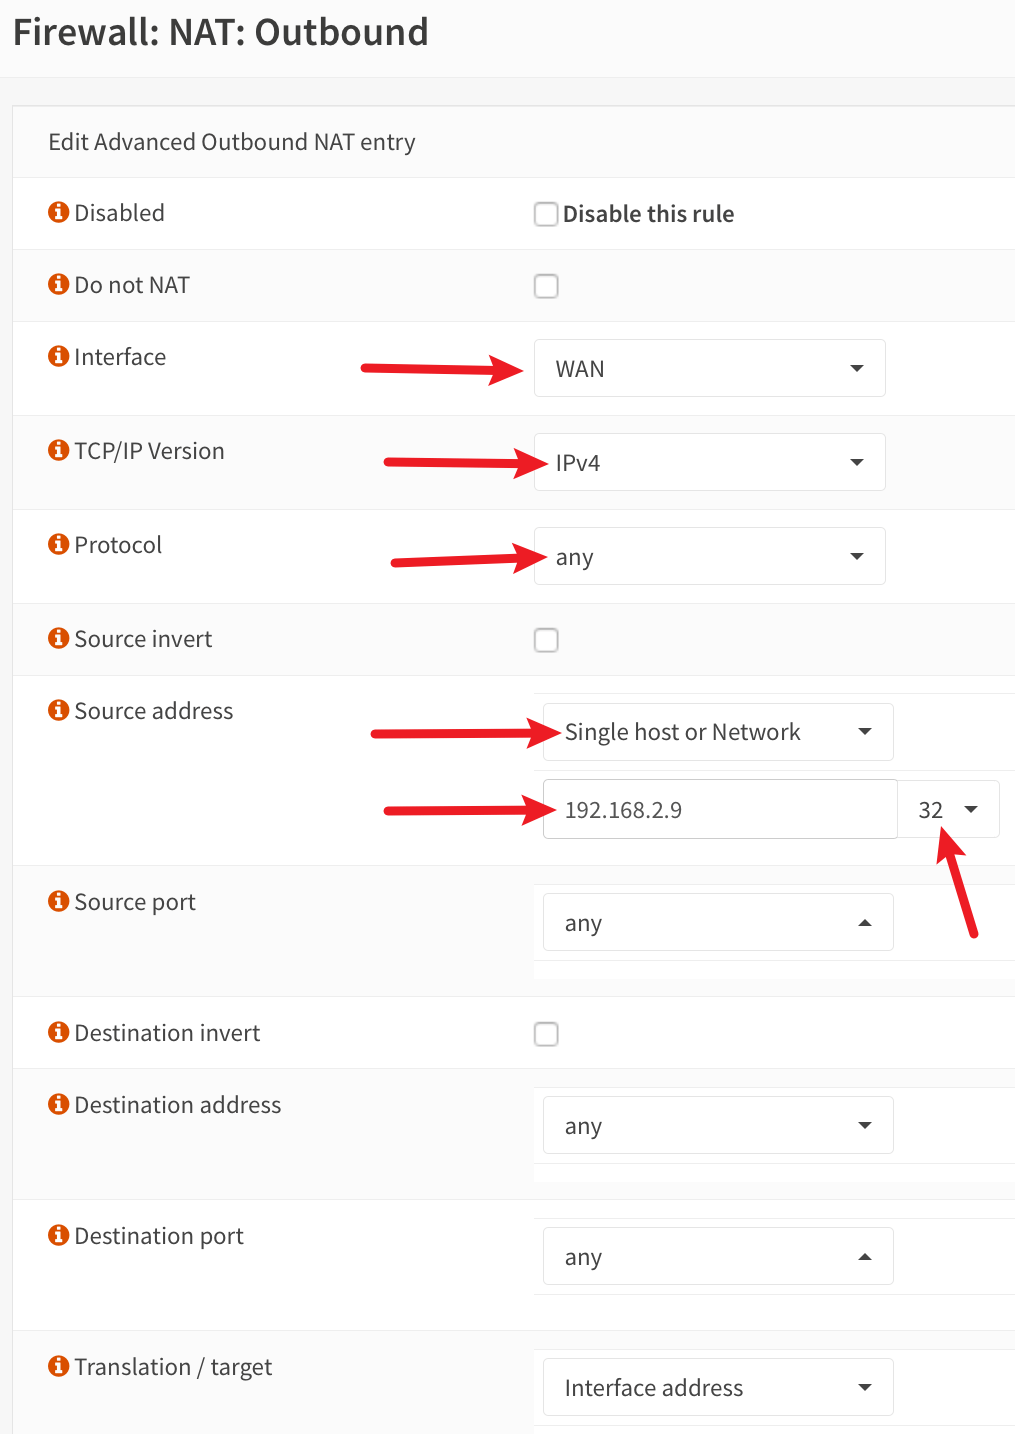Open the Protocol any dropdown

710,556
